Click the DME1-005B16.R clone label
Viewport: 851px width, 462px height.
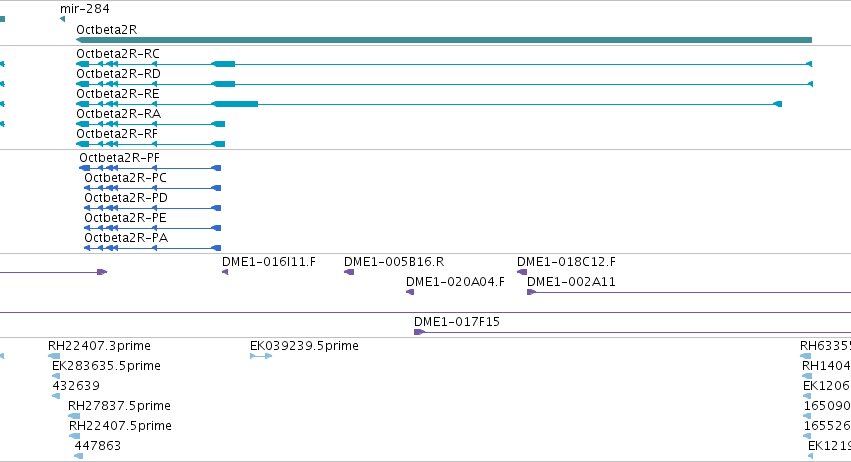394,262
